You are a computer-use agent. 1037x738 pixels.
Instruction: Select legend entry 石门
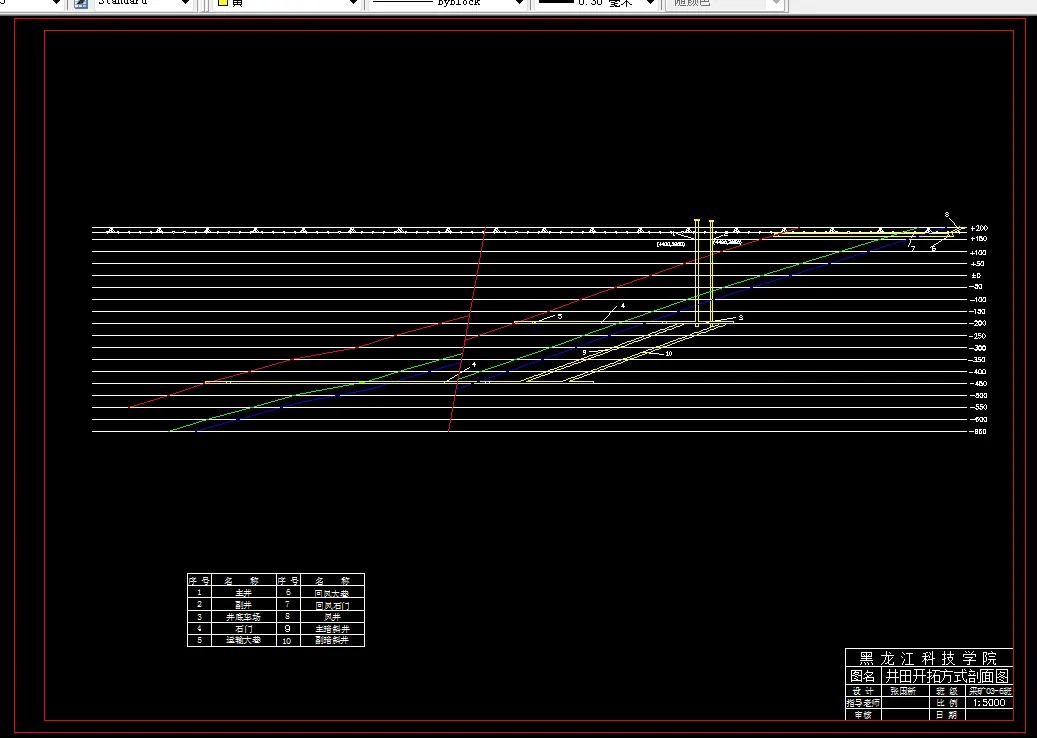click(x=243, y=629)
